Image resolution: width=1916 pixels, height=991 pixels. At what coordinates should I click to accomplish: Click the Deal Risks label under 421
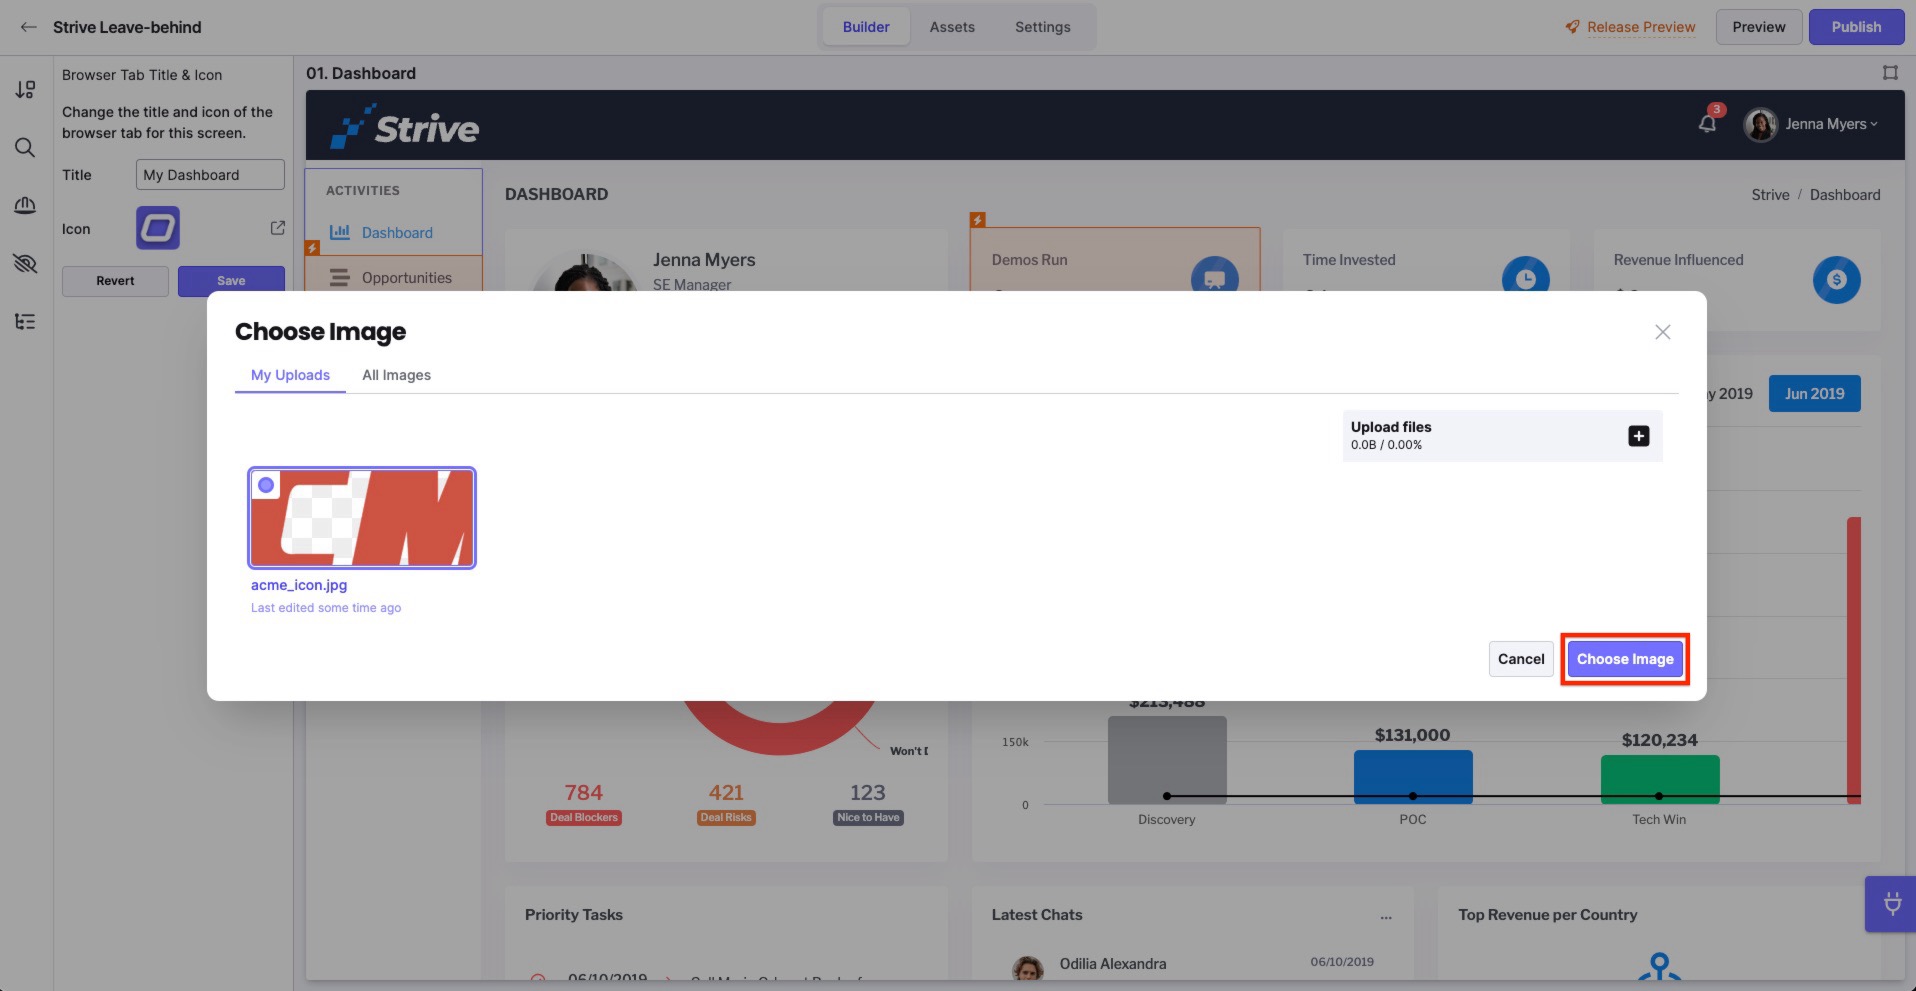726,818
